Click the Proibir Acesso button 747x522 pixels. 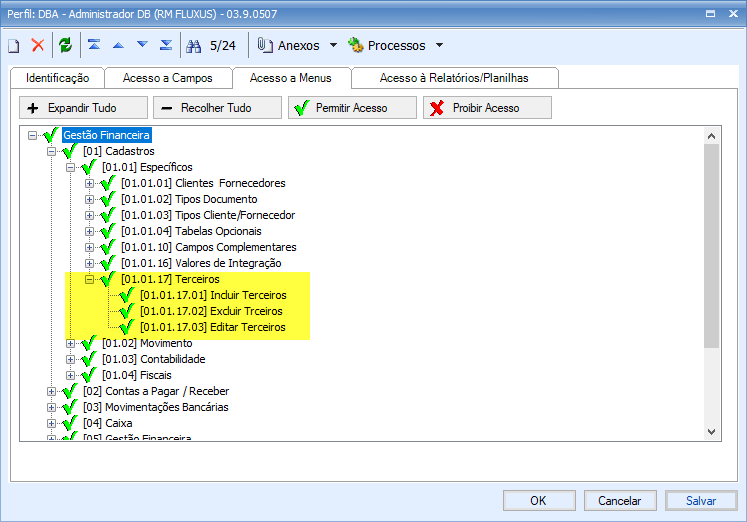(x=487, y=108)
